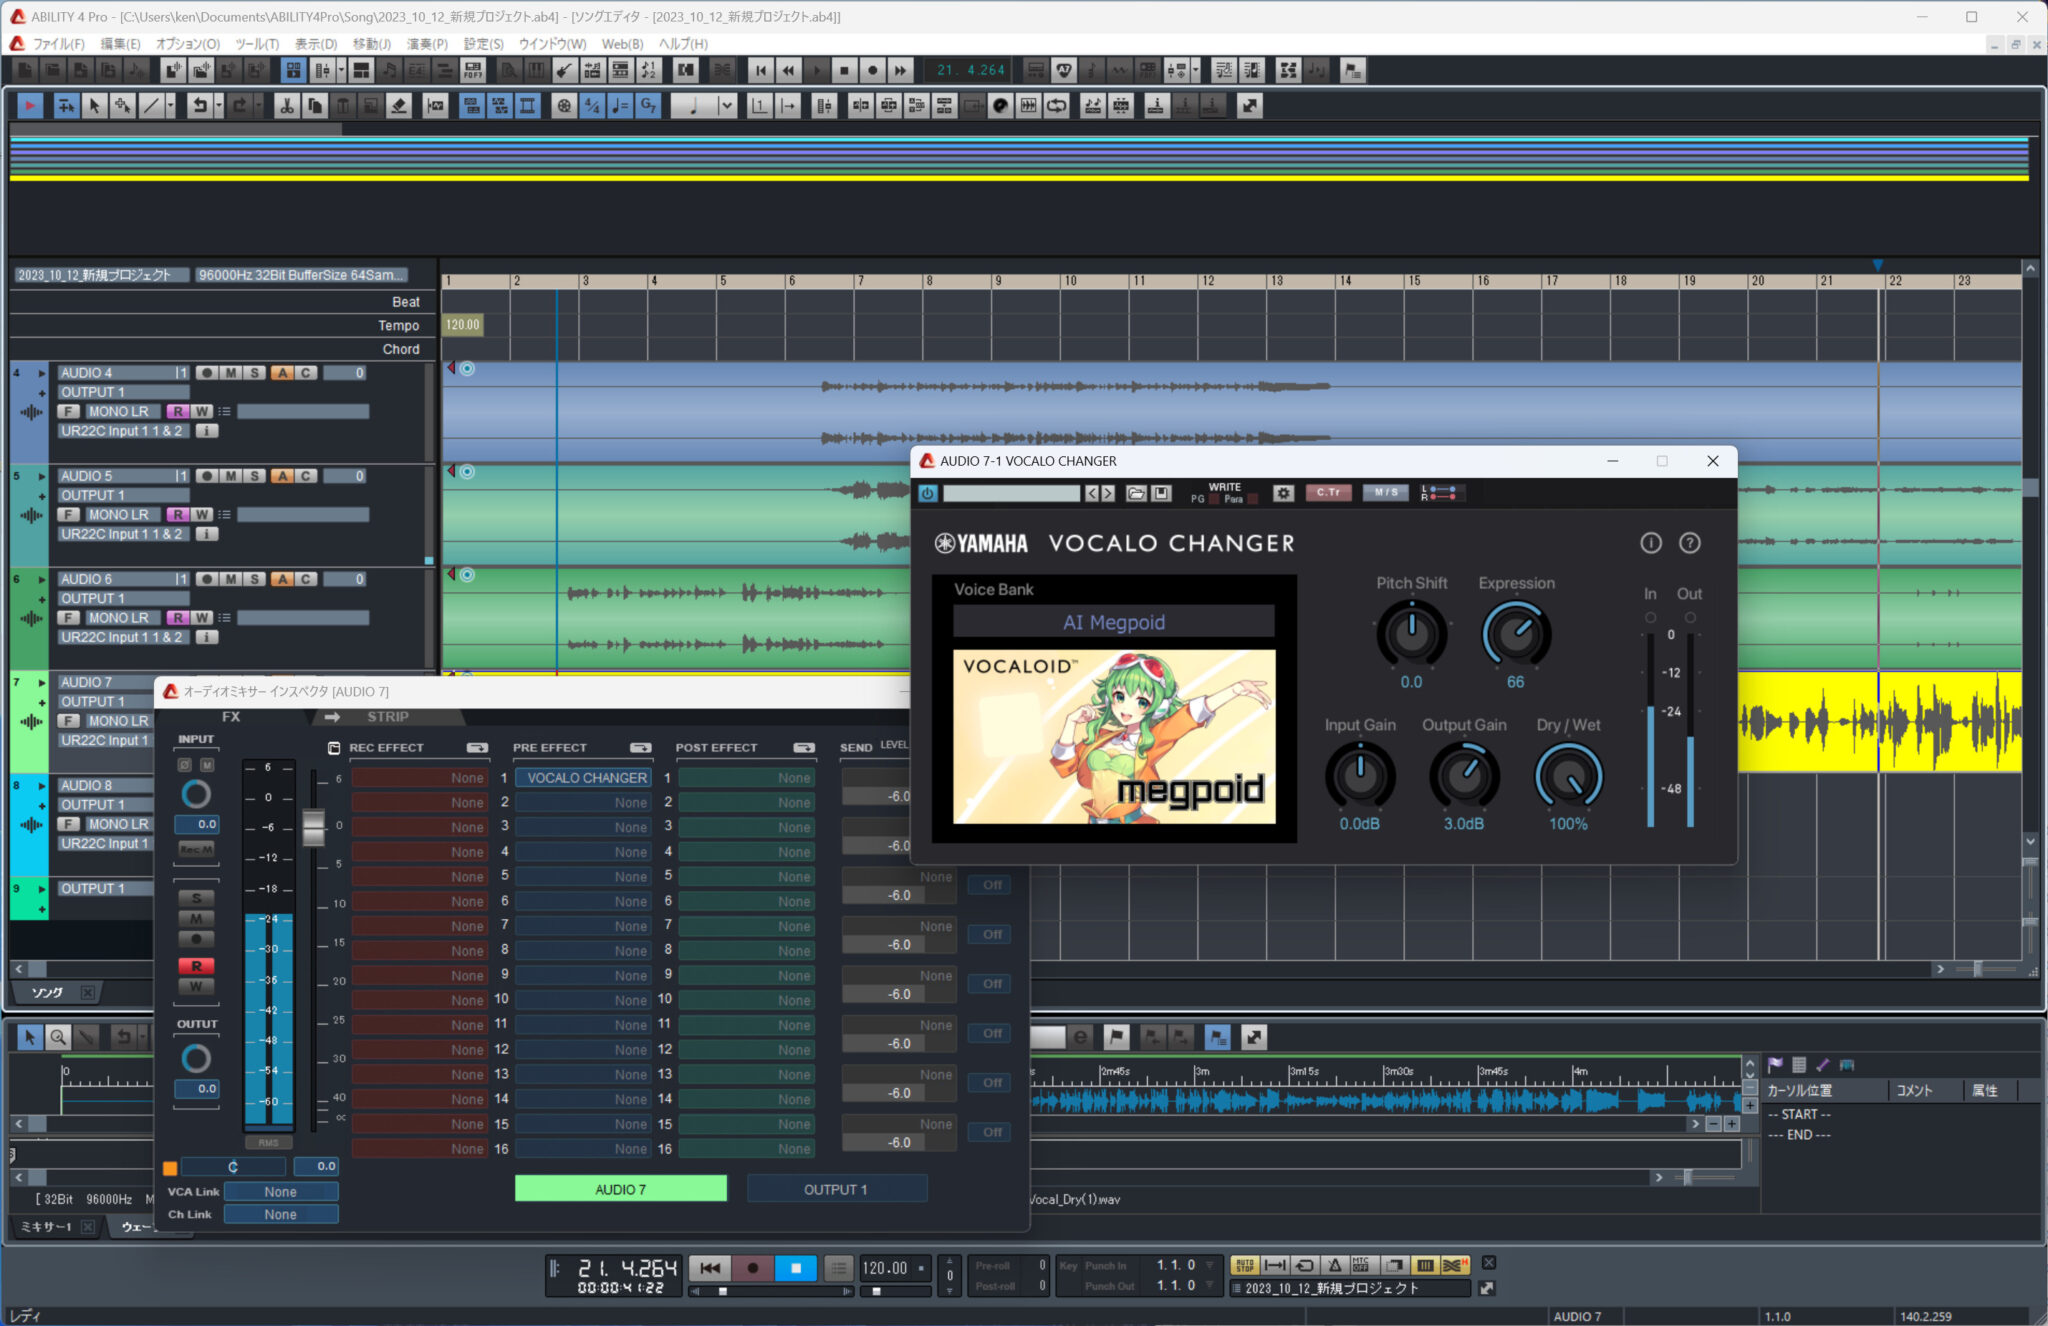Click the scissors cut tool icon
This screenshot has height=1326, width=2048.
(x=286, y=106)
